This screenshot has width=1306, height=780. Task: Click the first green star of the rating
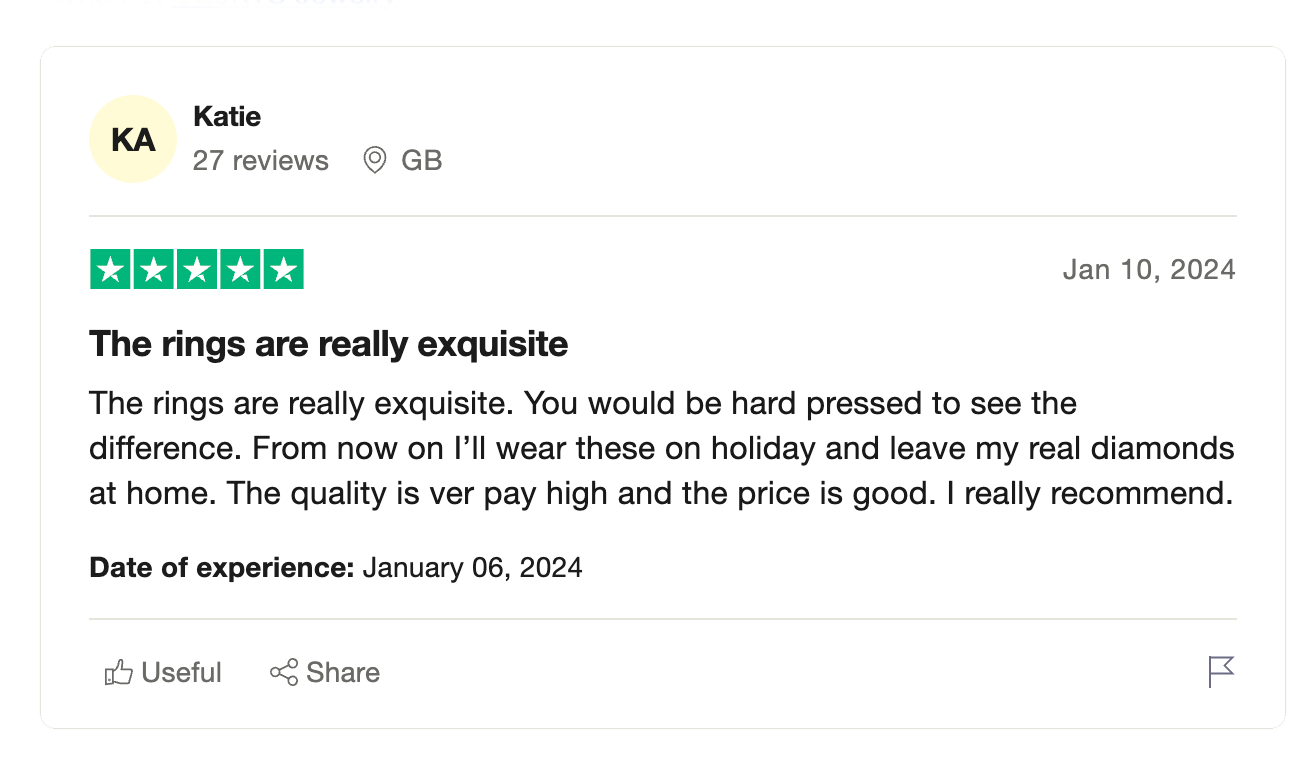coord(111,270)
